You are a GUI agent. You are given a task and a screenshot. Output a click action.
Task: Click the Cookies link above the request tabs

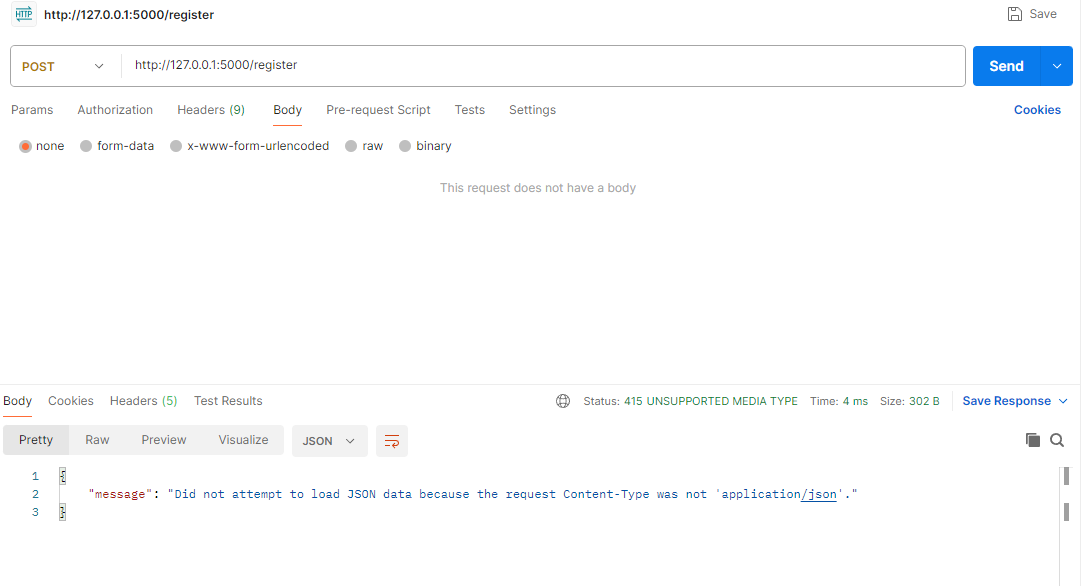(1037, 109)
